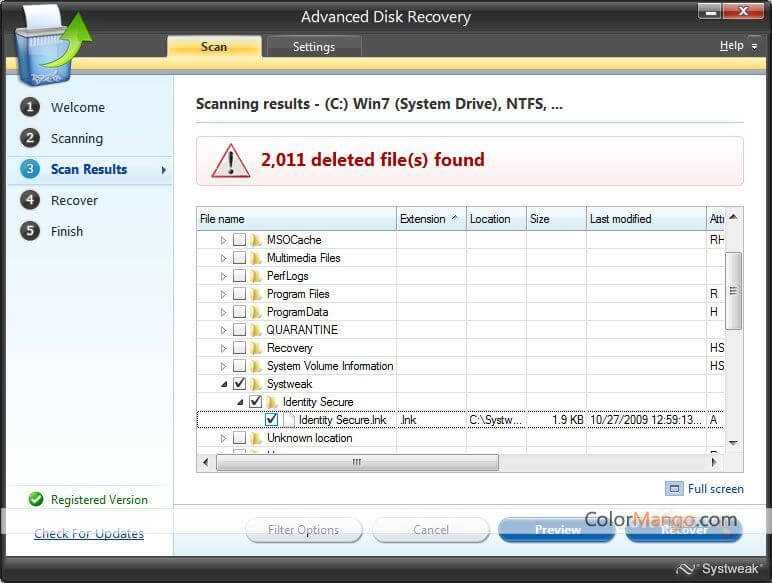772x583 pixels.
Task: Collapse the Systweak folder tree node
Action: click(x=224, y=384)
